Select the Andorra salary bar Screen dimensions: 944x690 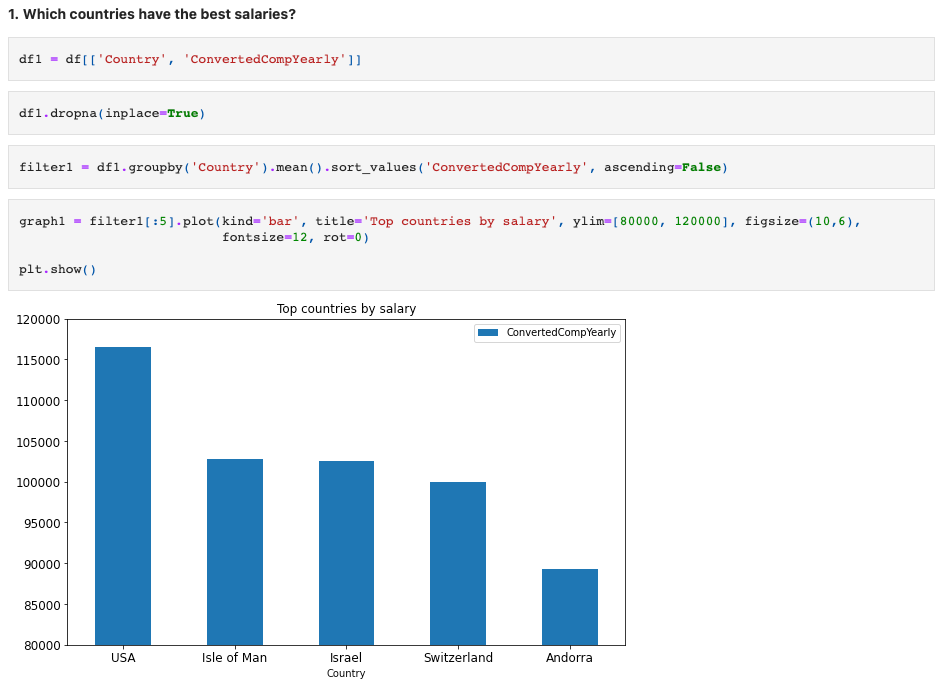pos(569,605)
